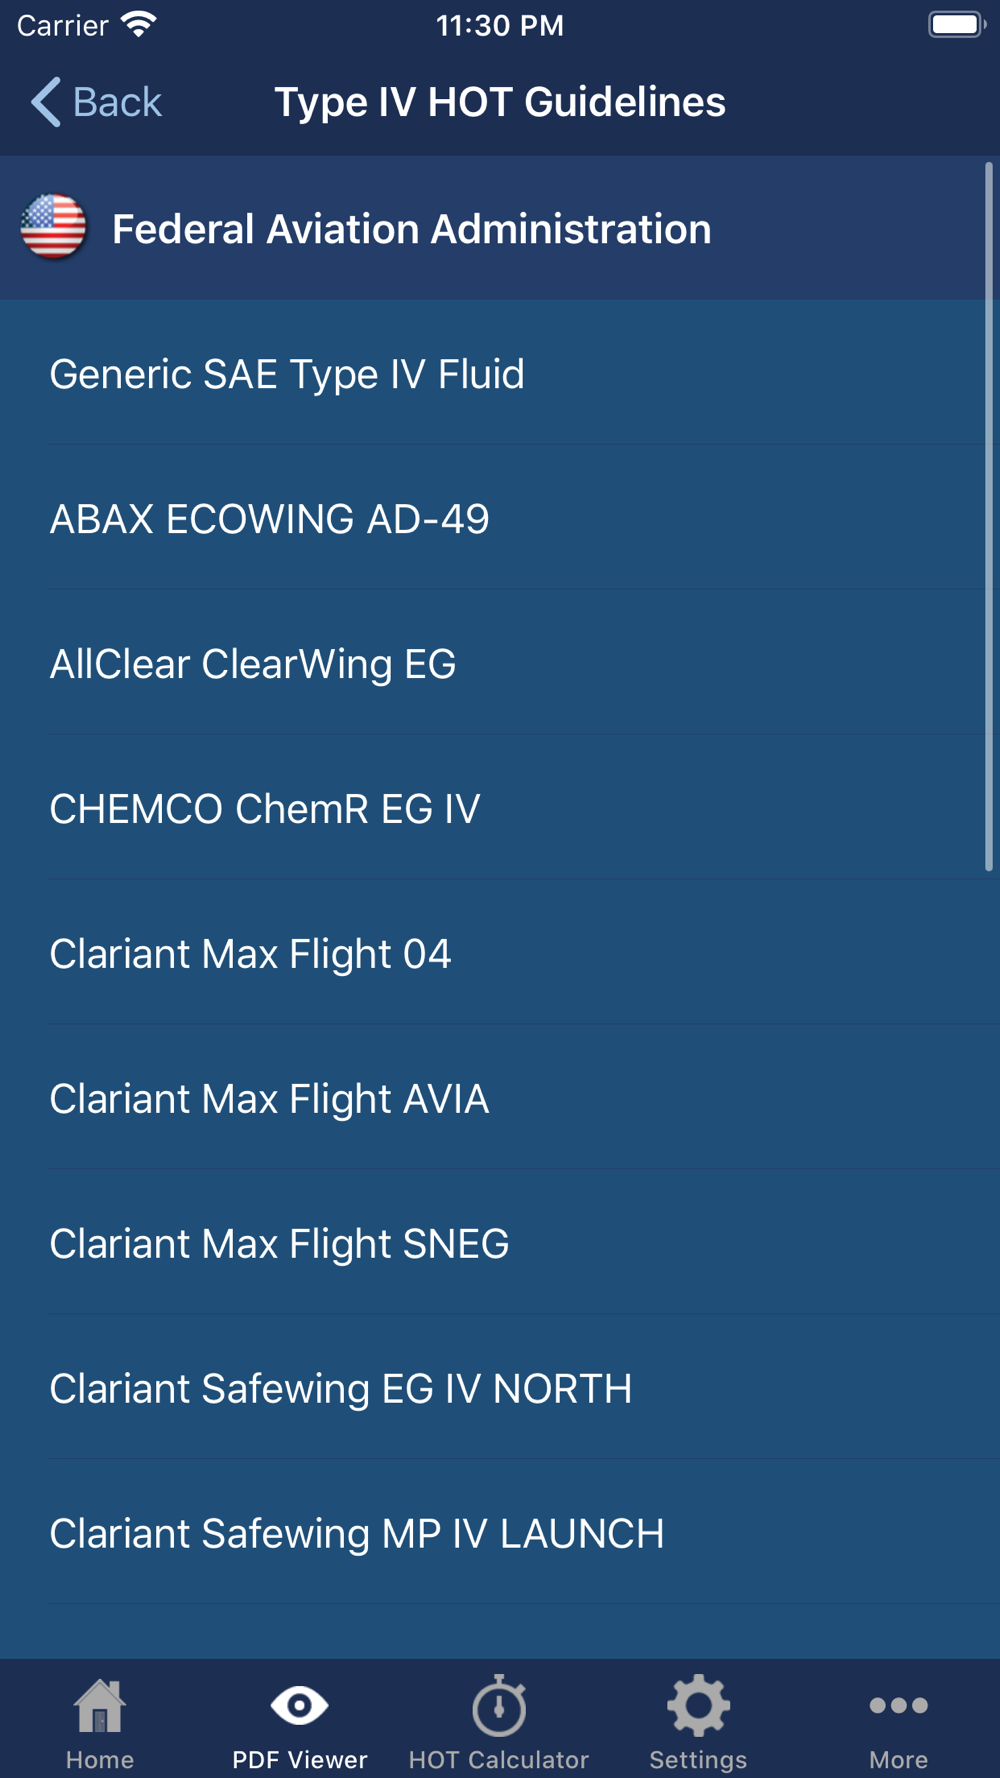Choose AllClear ClearWing EG
The height and width of the screenshot is (1778, 1000).
tap(253, 664)
